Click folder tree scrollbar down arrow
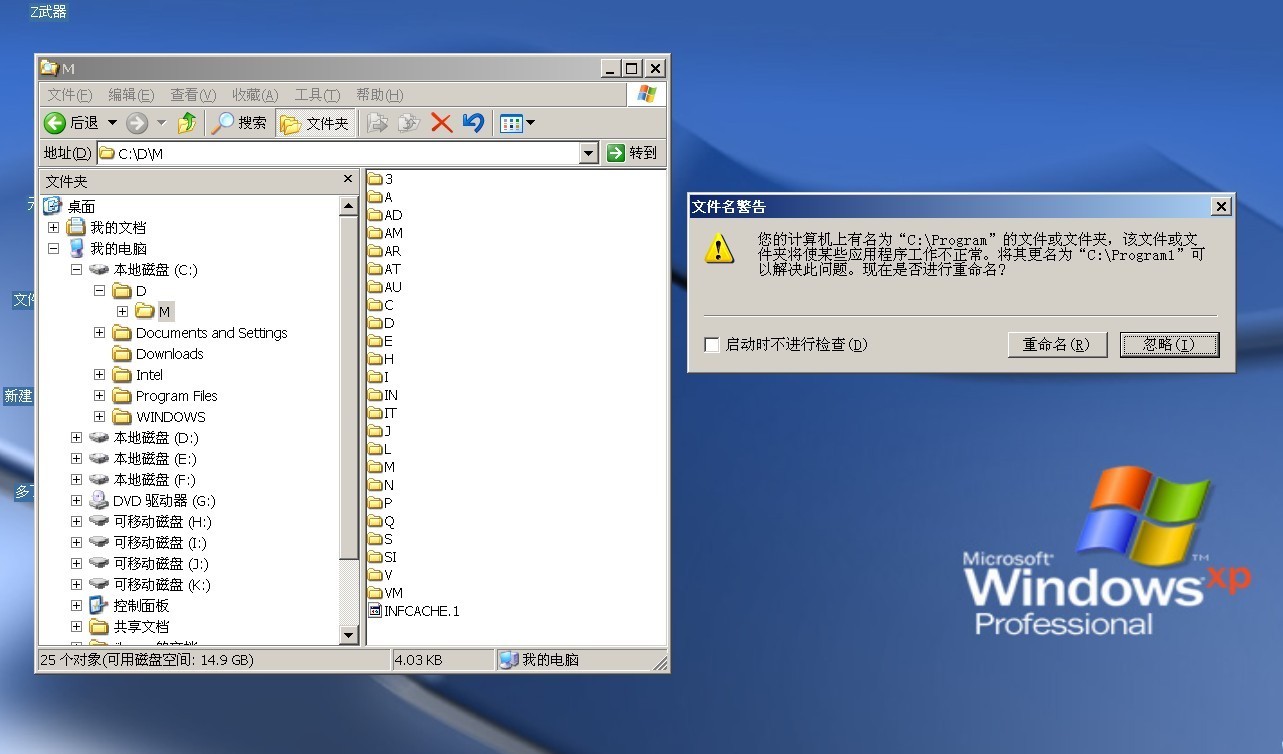Screen dimensions: 1283x754 (348, 635)
